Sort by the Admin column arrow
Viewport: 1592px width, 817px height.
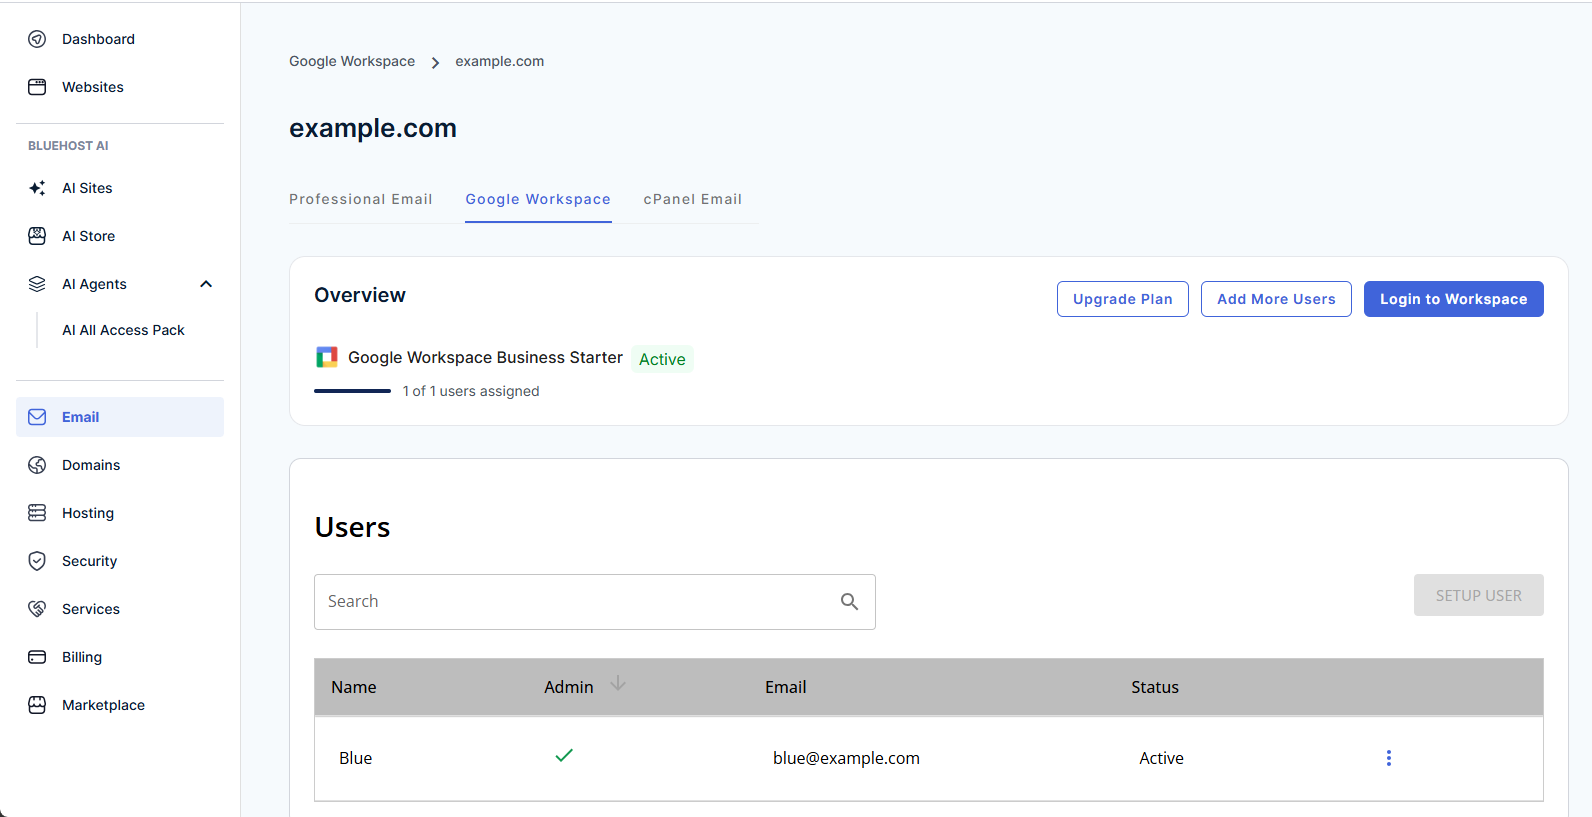coord(618,683)
